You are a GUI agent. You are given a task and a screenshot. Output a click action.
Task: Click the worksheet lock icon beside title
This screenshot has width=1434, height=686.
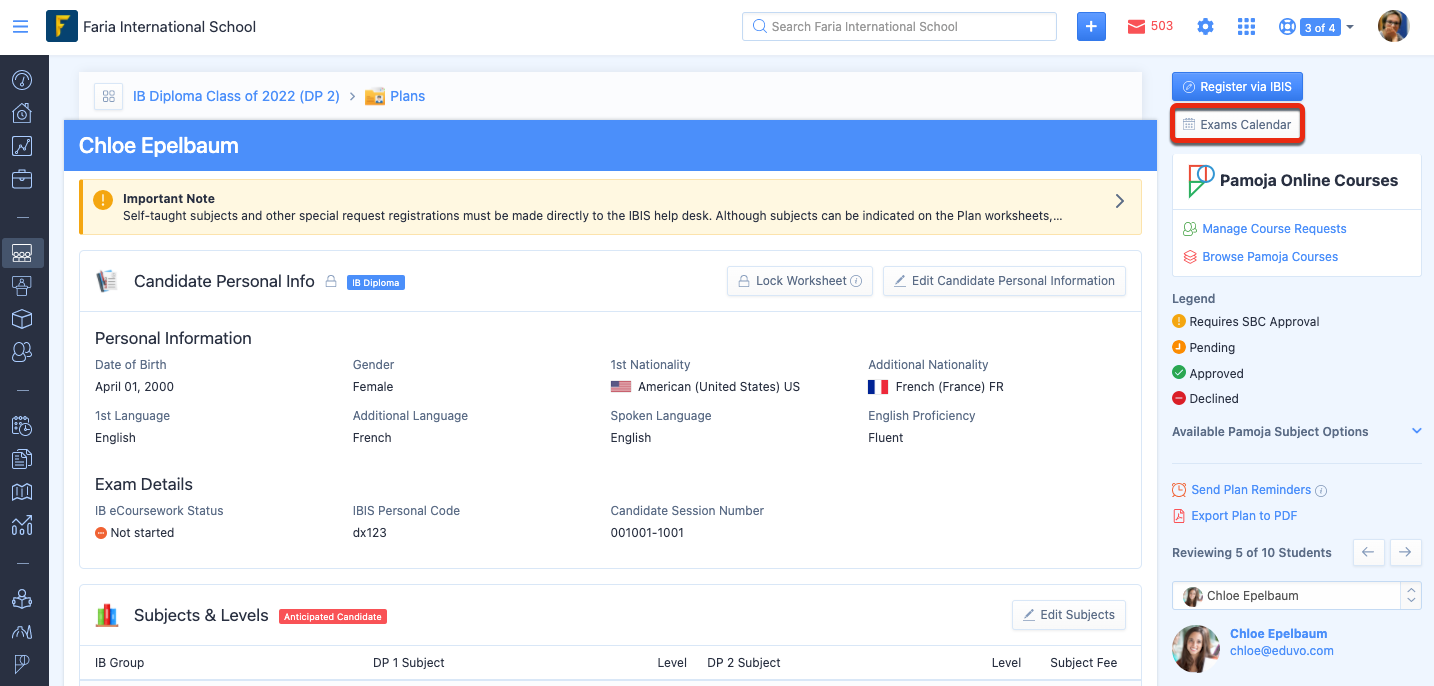330,282
